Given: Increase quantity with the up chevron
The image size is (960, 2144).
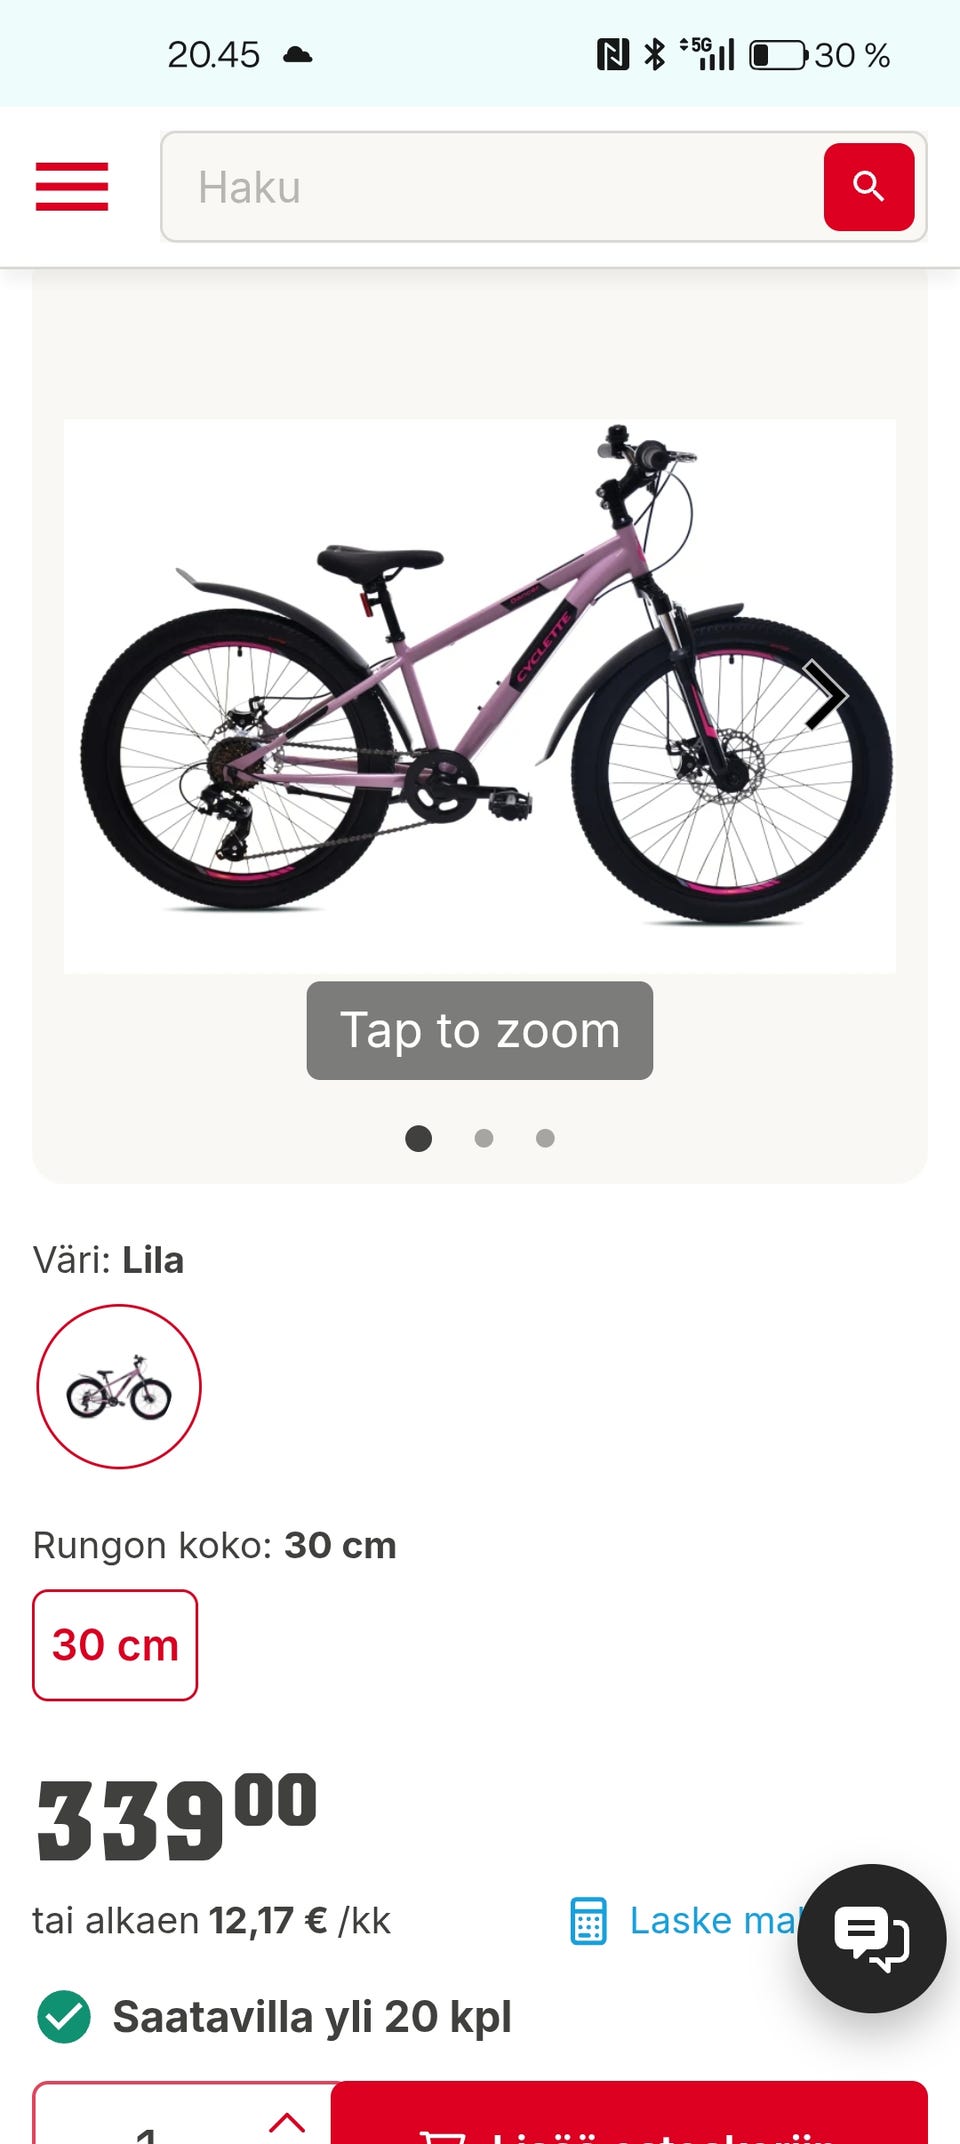Looking at the screenshot, I should point(288,2120).
